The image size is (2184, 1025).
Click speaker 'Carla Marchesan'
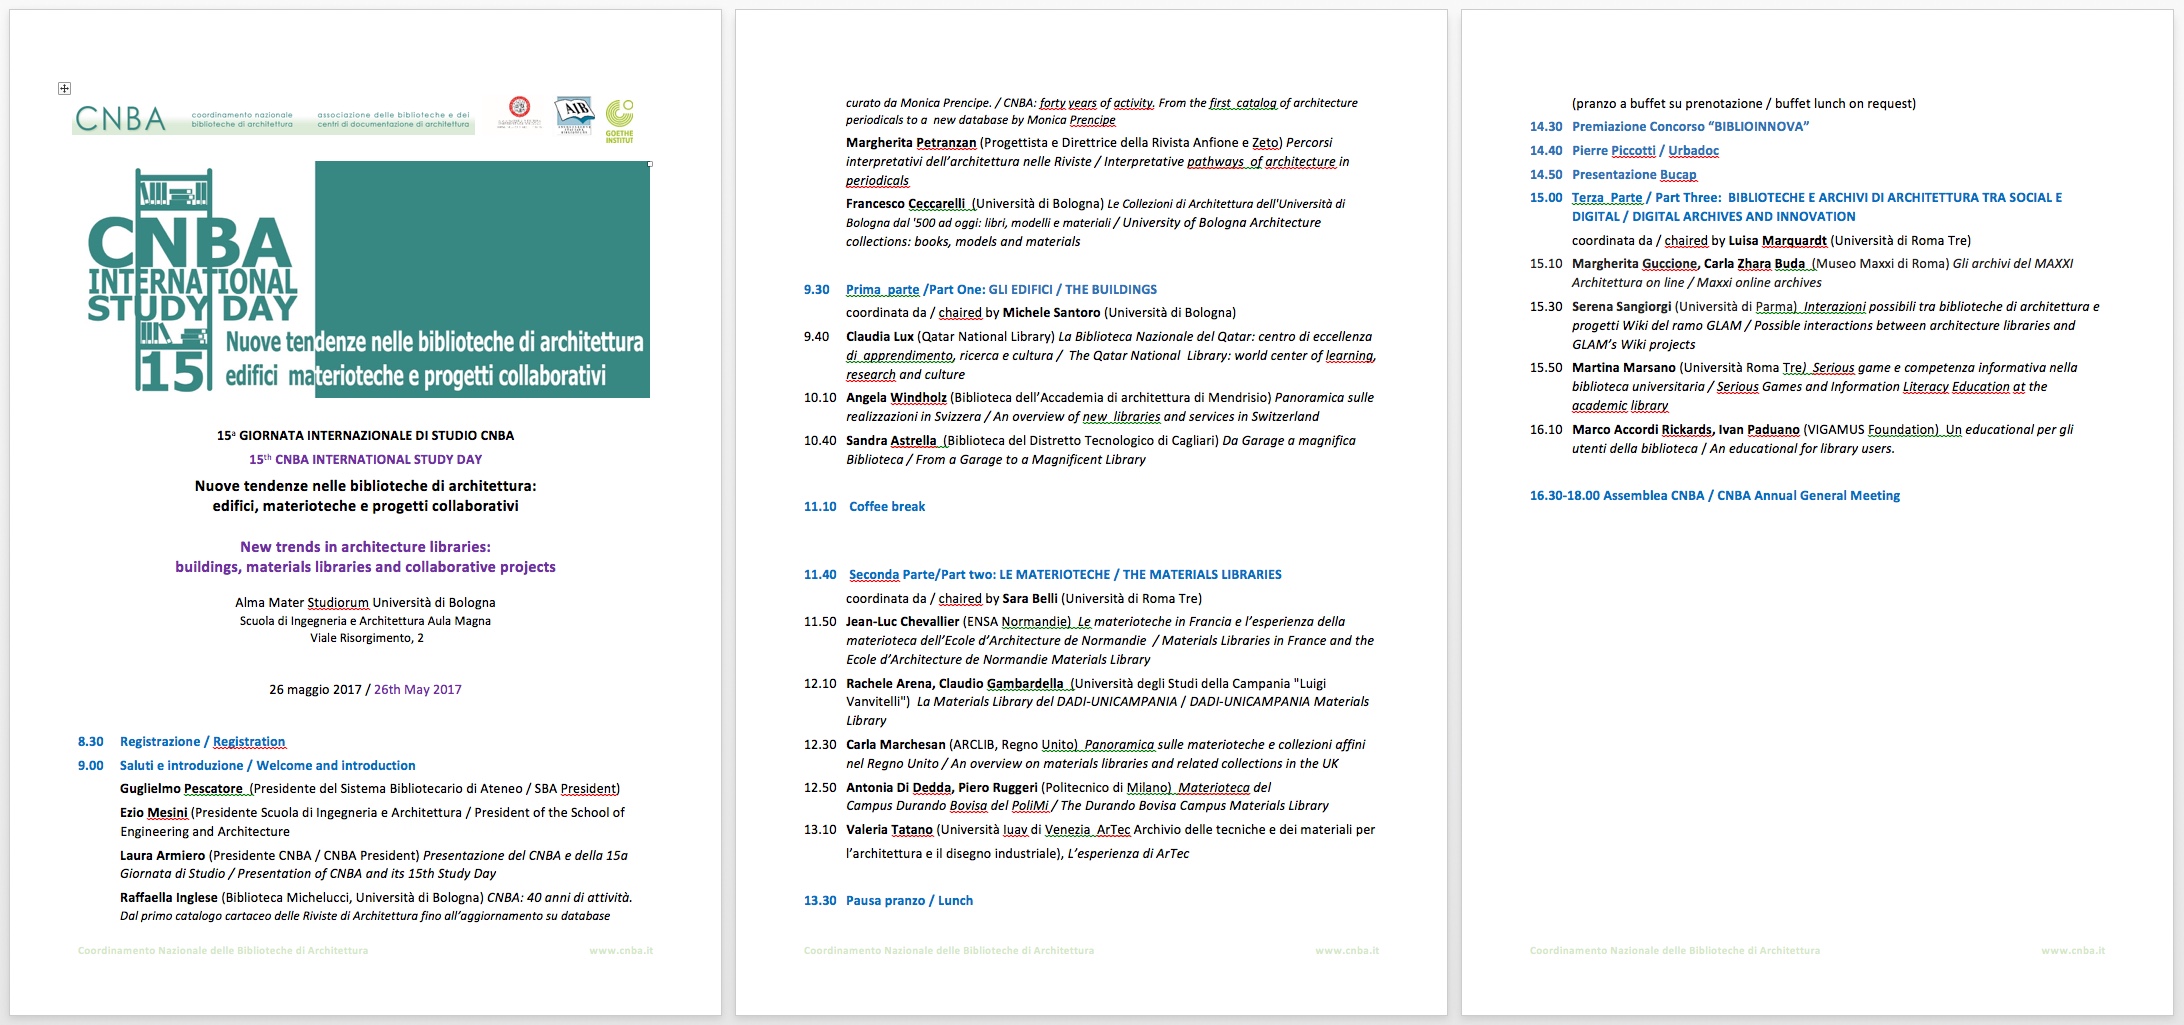895,745
